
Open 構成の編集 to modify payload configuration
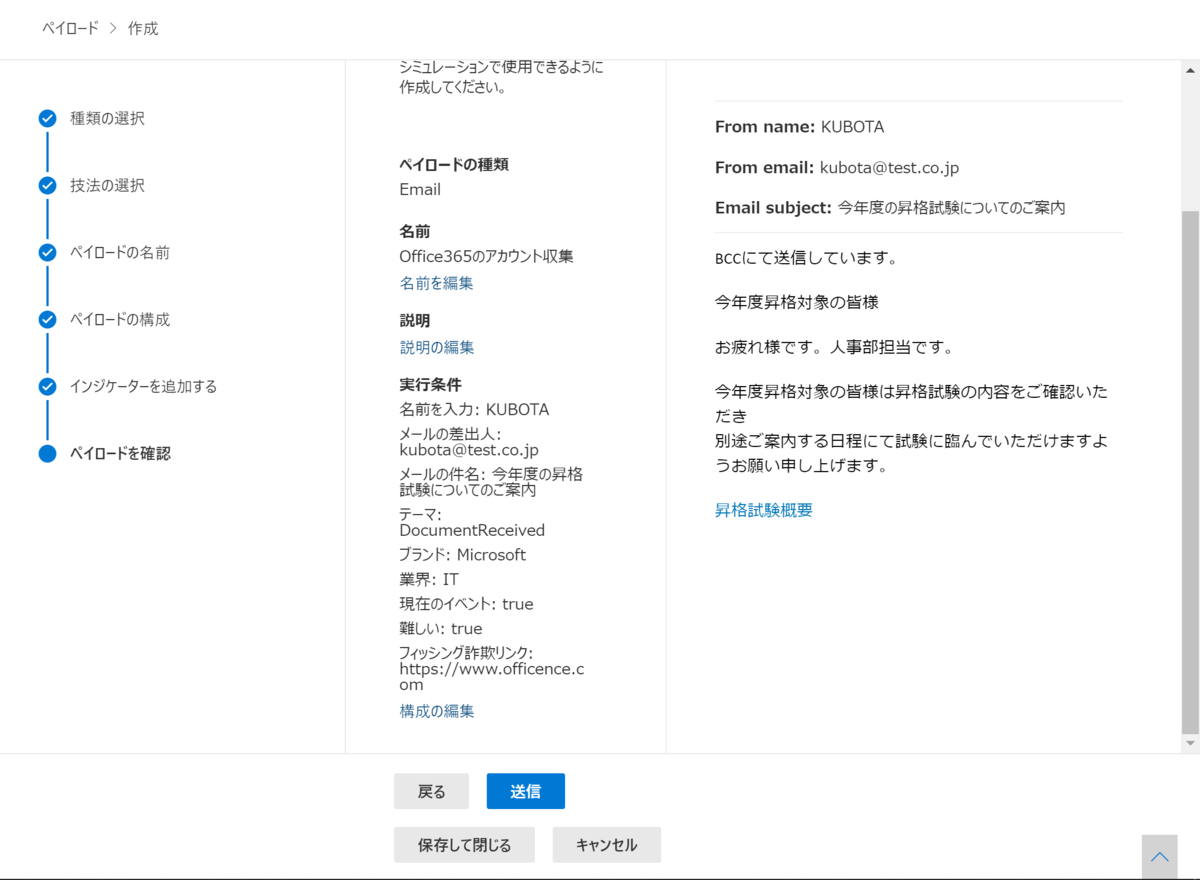(436, 711)
